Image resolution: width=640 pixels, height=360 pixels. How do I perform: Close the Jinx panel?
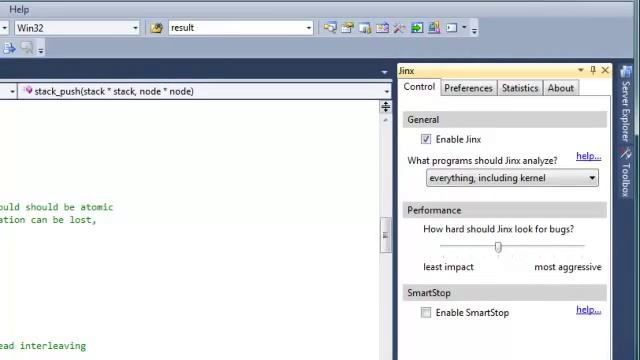[605, 70]
